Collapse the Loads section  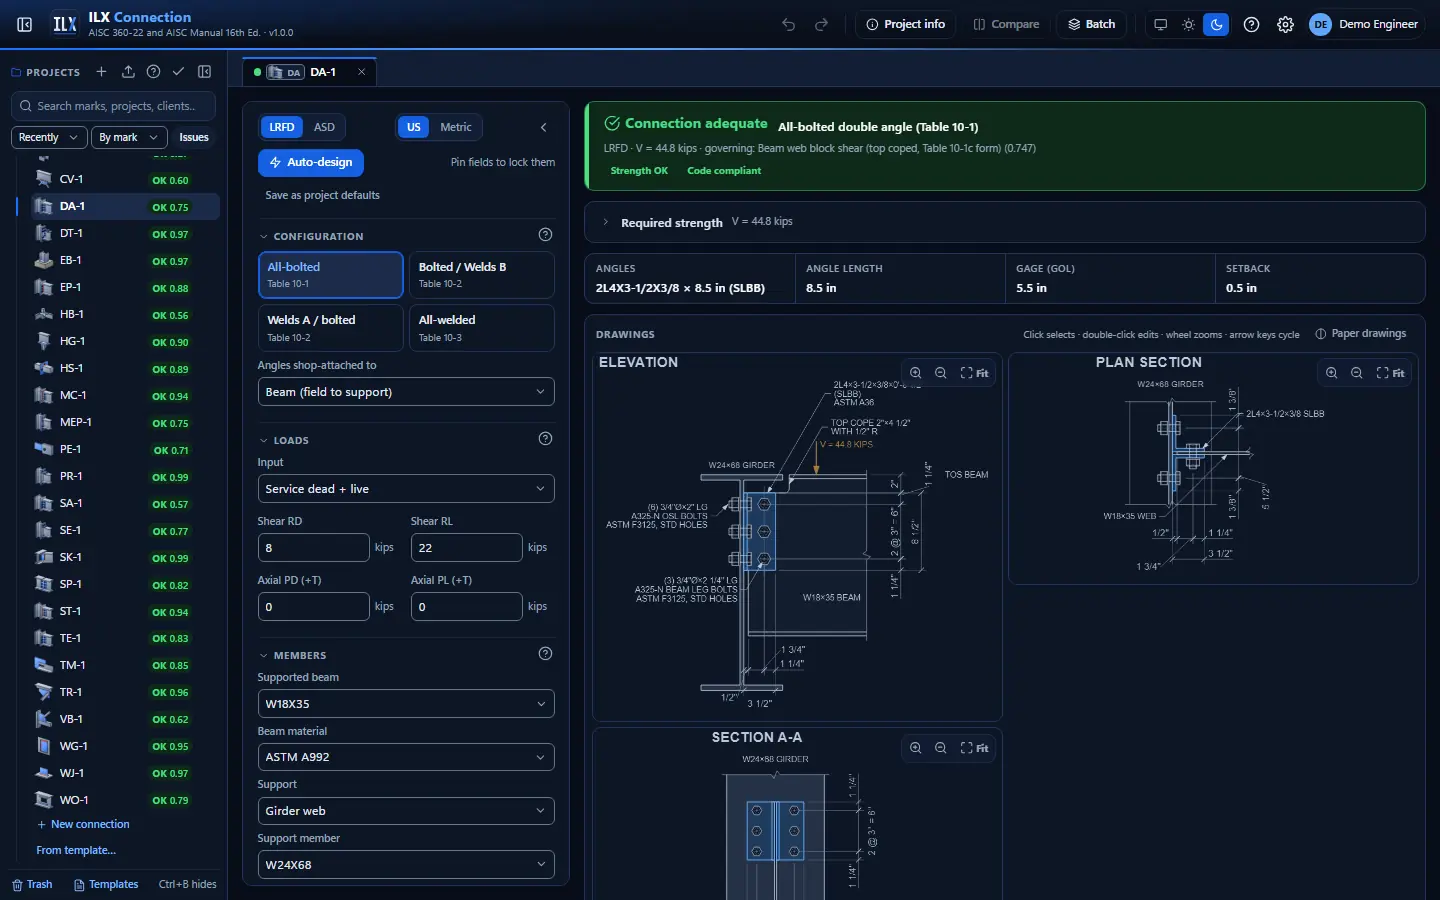(284, 440)
